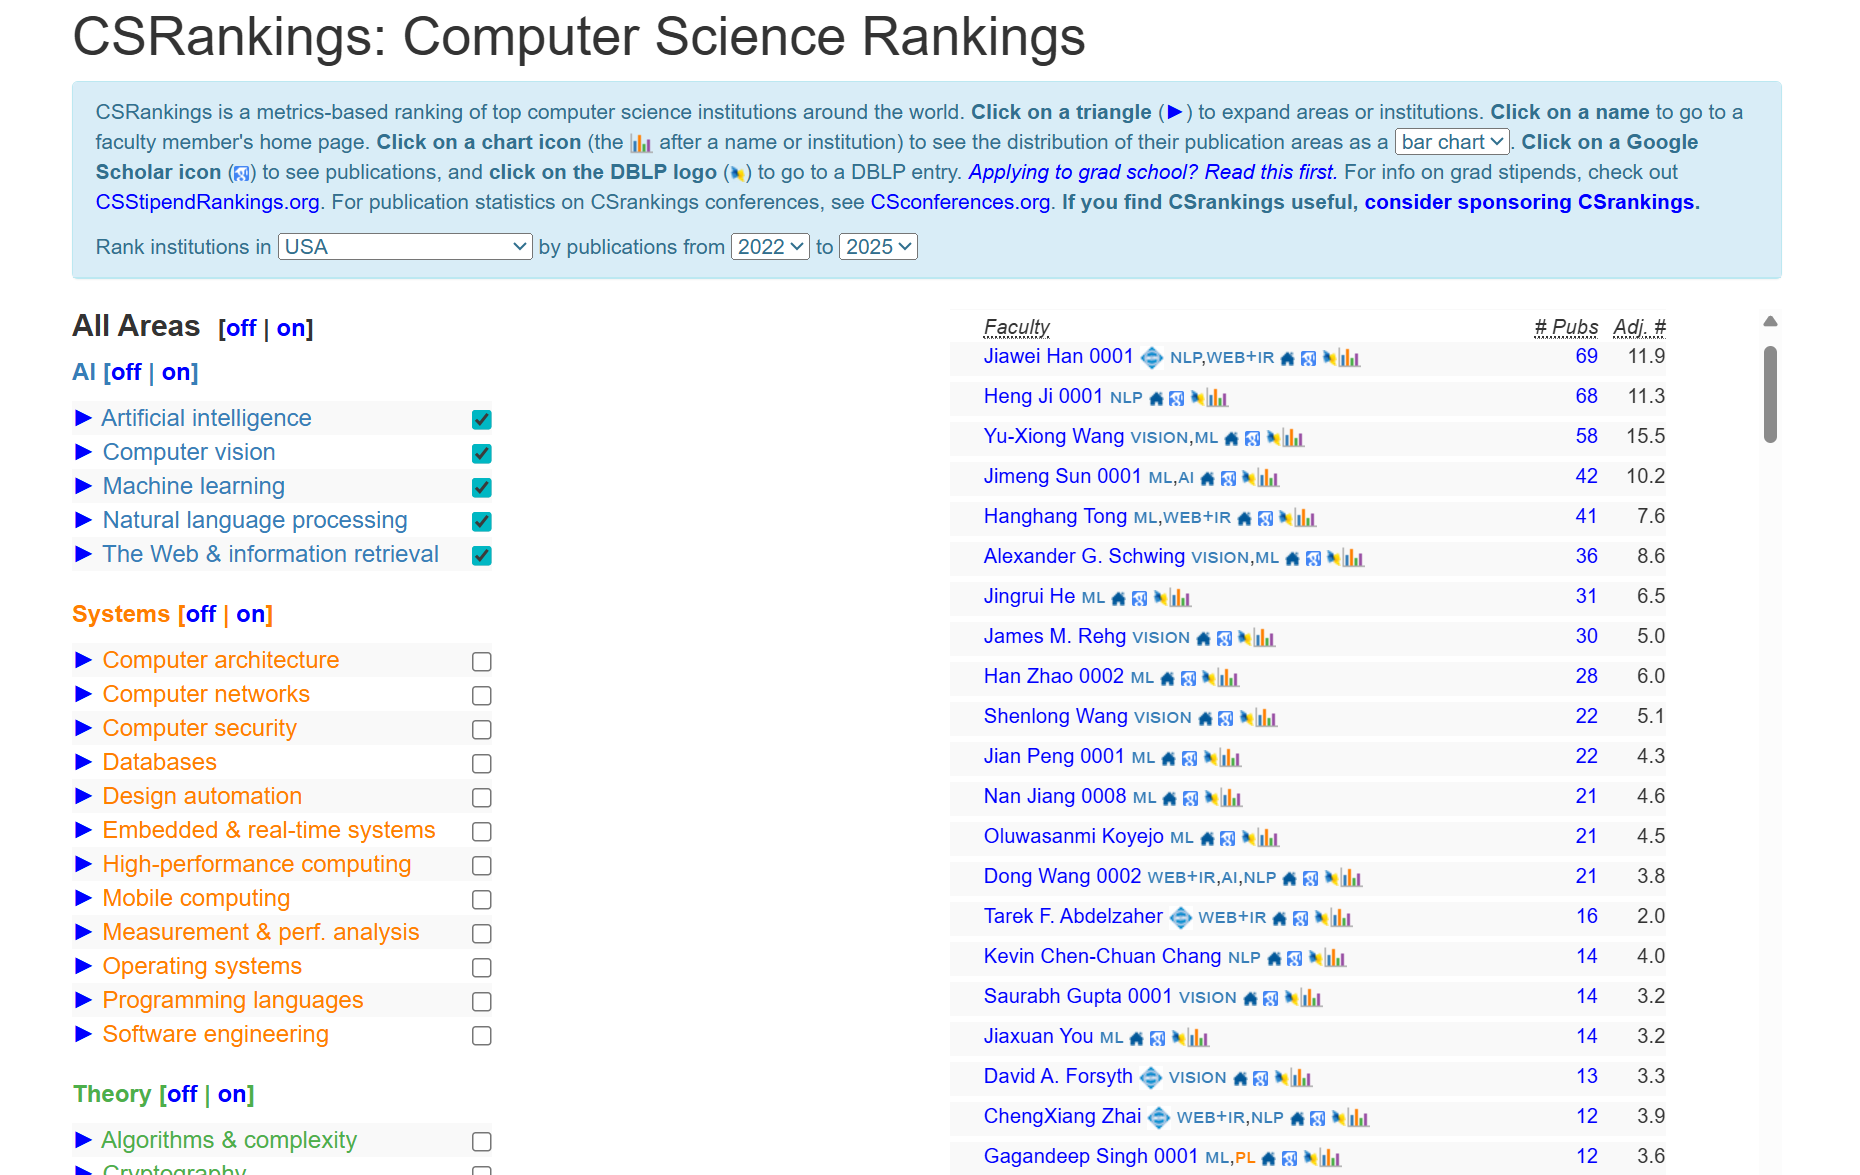Turn all areas off
Viewport: 1860px width, 1175px height.
tap(241, 328)
